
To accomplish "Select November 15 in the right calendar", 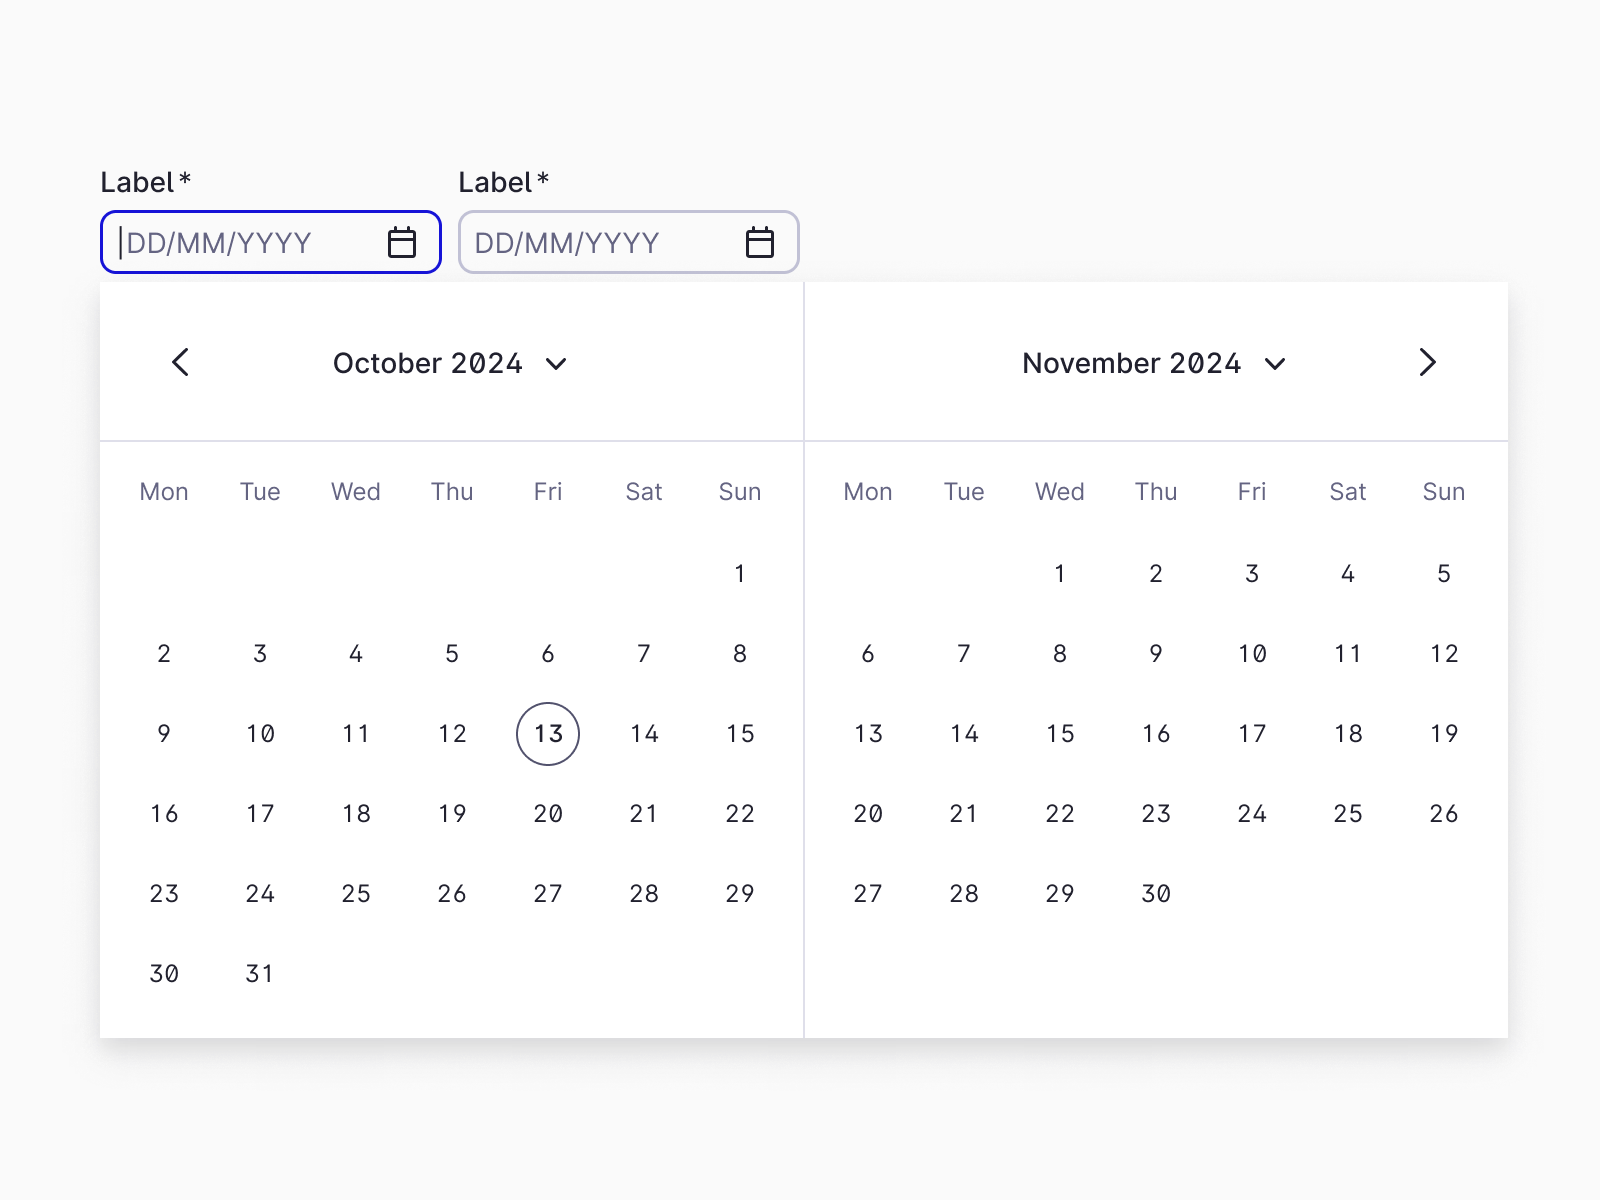I will pyautogui.click(x=1060, y=734).
